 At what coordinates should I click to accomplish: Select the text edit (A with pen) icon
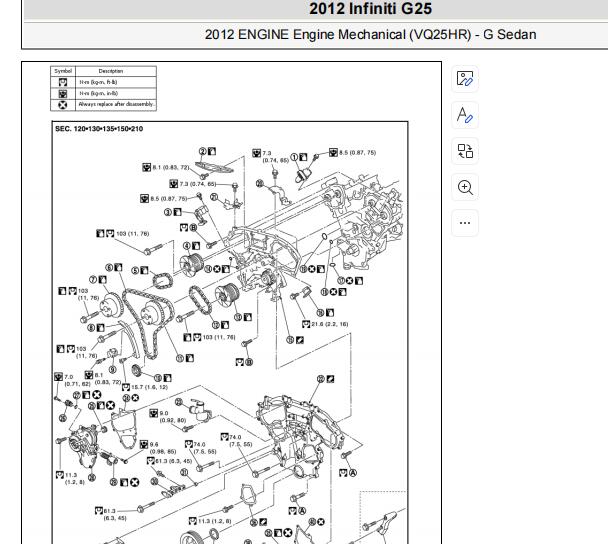click(x=465, y=115)
